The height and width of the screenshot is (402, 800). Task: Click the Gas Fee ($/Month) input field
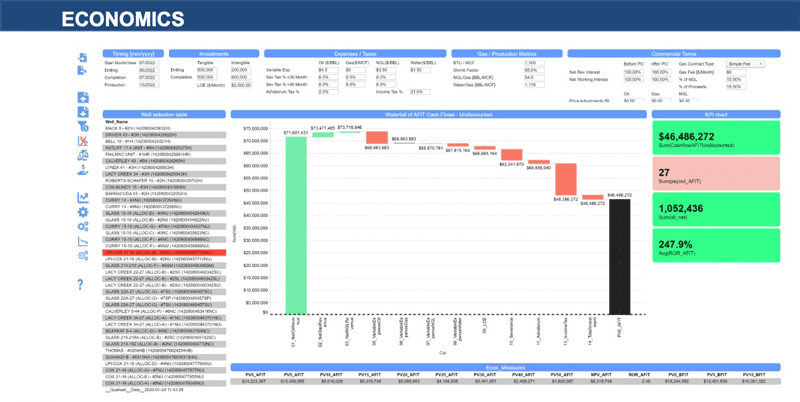[735, 71]
